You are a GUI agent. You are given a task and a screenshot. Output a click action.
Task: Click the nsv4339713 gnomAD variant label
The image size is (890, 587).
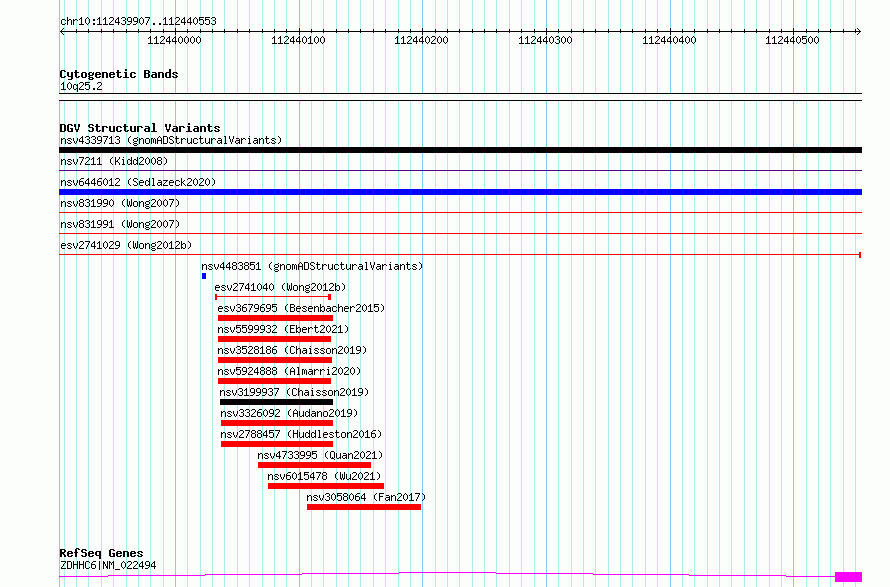[170, 140]
